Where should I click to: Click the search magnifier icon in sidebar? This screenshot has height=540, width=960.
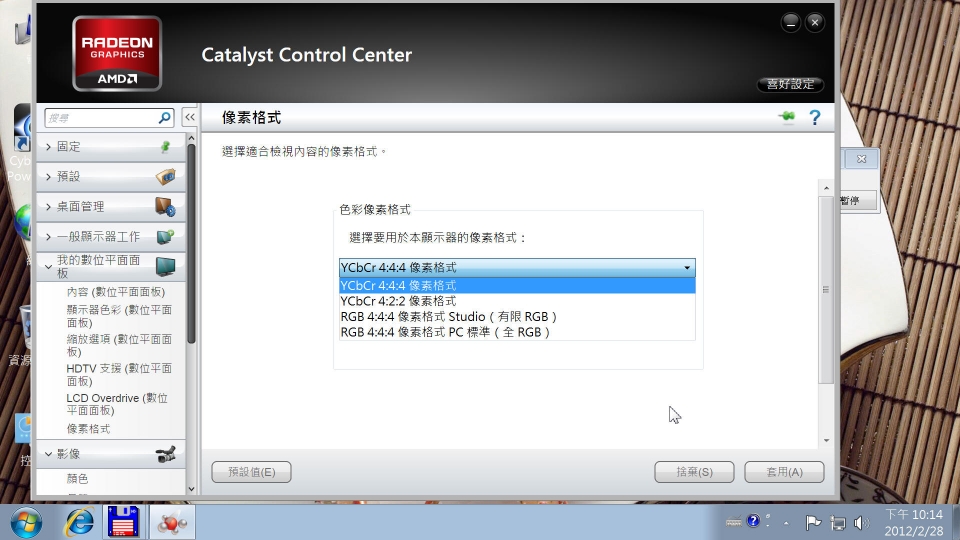point(164,118)
